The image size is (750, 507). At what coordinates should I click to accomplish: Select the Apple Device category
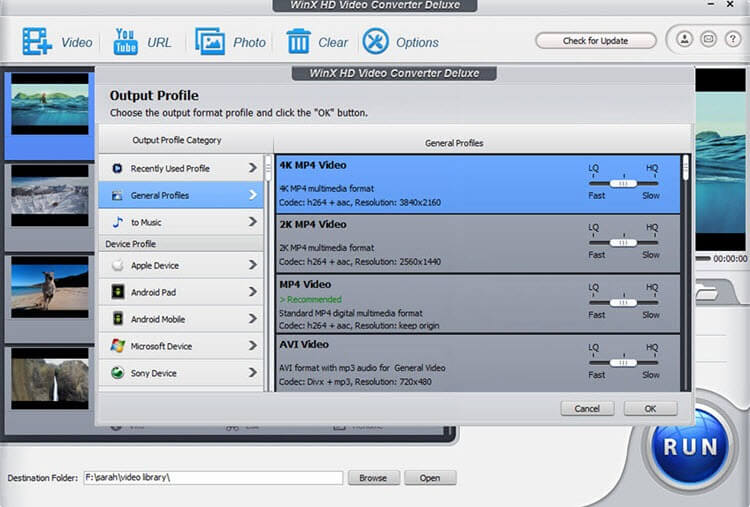pos(181,265)
